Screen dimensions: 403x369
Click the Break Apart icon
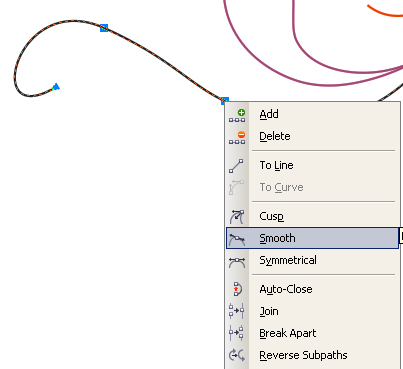(236, 333)
